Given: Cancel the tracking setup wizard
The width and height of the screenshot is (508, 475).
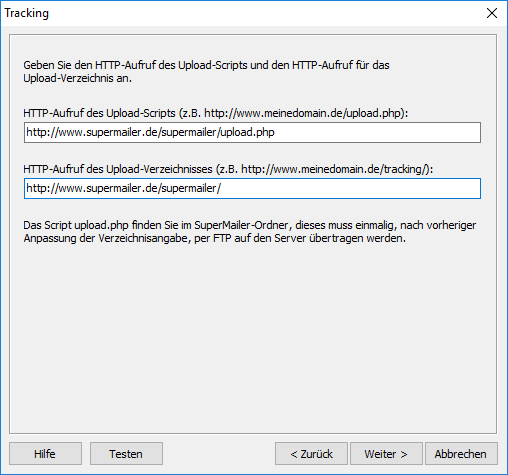Looking at the screenshot, I should pyautogui.click(x=461, y=453).
